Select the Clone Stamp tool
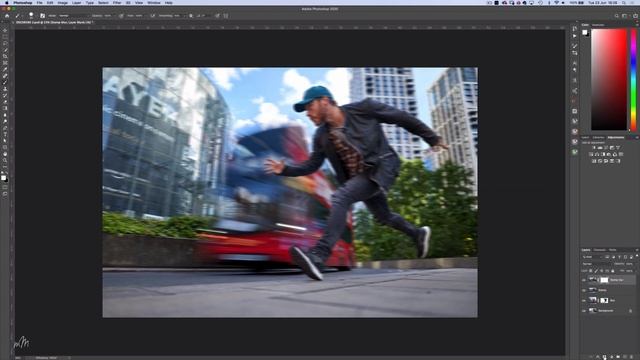The height and width of the screenshot is (360, 640). point(5,89)
